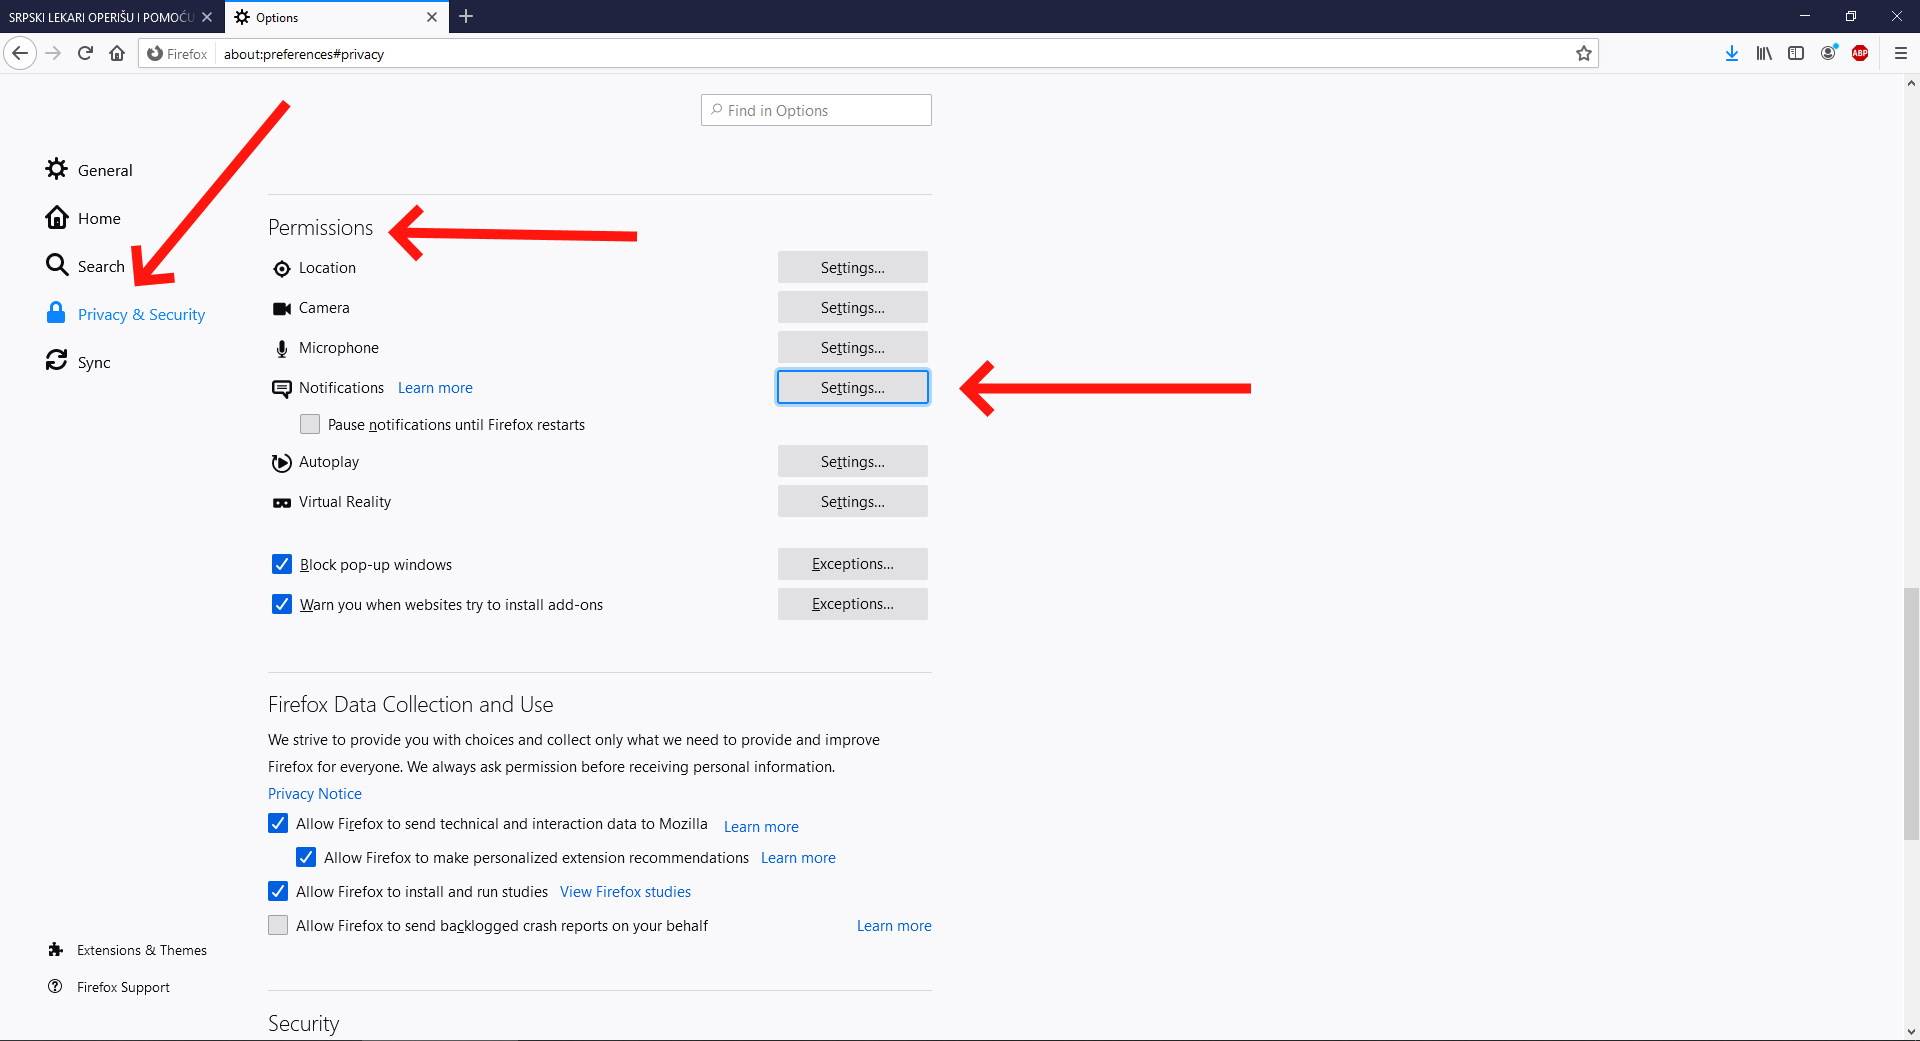This screenshot has width=1920, height=1041.
Task: Toggle the browser sidebar
Action: click(x=1796, y=53)
